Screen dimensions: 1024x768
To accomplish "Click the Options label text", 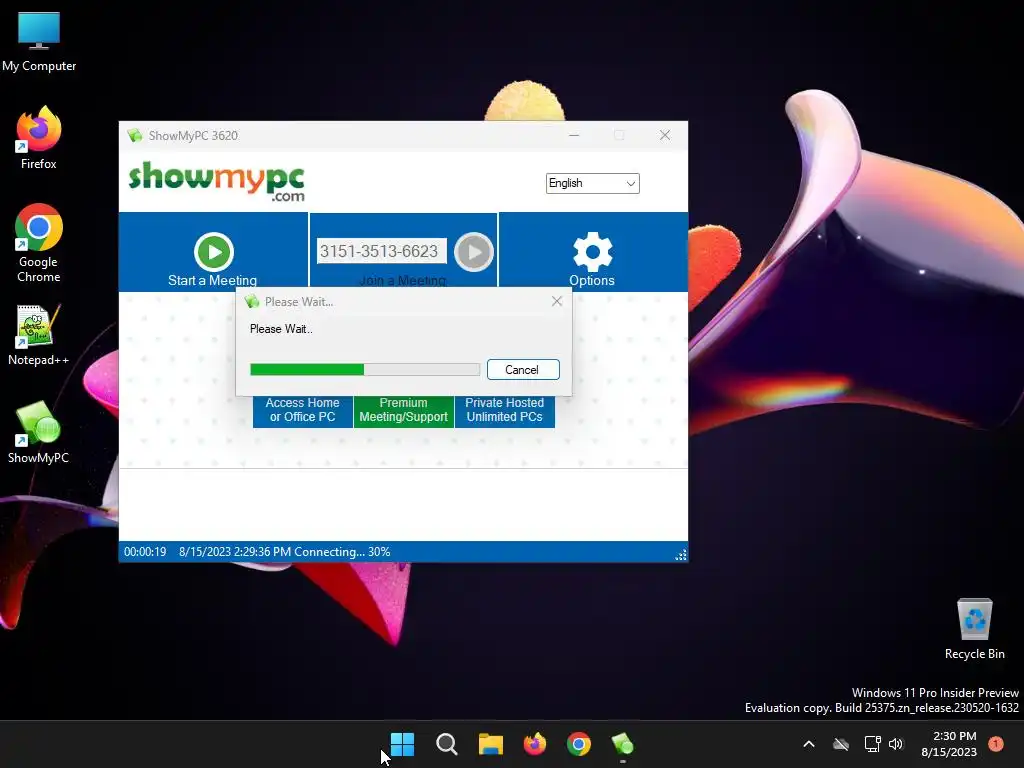I will (592, 281).
